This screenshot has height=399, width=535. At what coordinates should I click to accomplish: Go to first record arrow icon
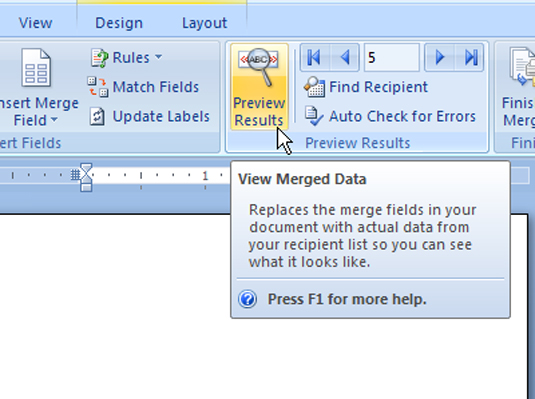point(314,57)
